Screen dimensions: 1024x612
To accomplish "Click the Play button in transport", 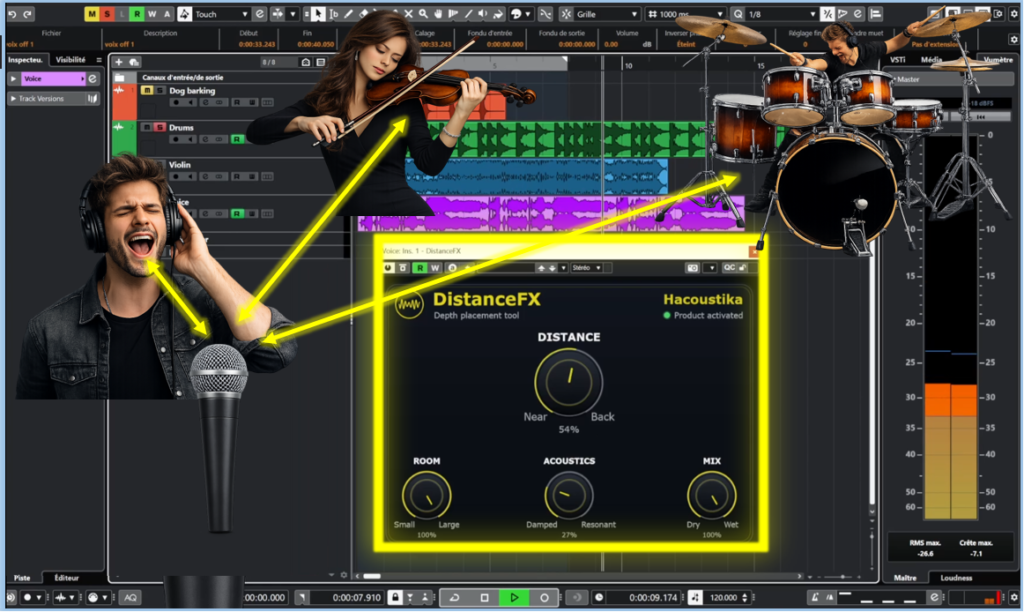I will [x=514, y=597].
